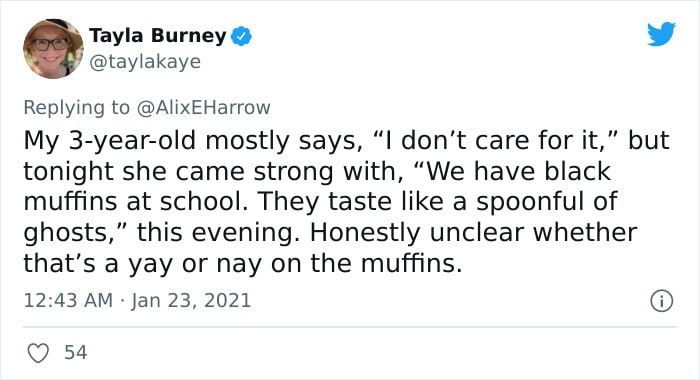Viewport: 700px width, 380px height.
Task: Click the phrase 'Honestly unclear whether'
Action: (473, 233)
